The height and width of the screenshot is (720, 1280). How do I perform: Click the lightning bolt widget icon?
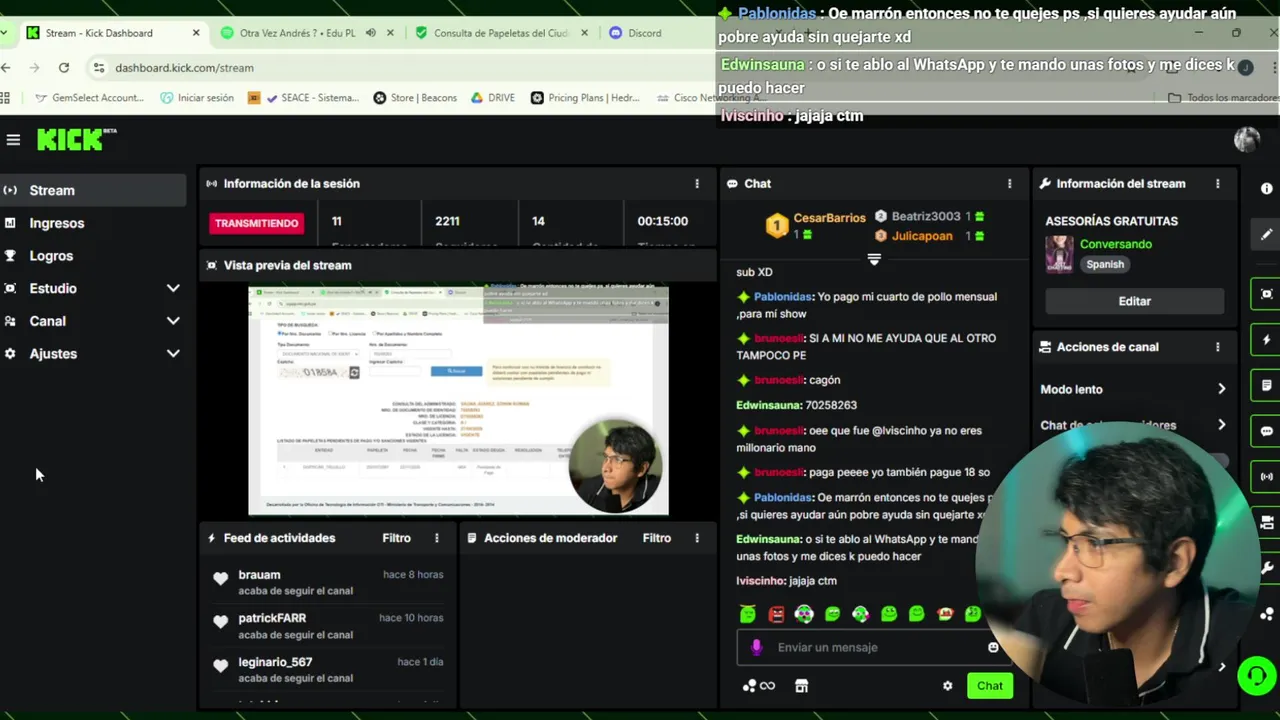pos(1266,340)
